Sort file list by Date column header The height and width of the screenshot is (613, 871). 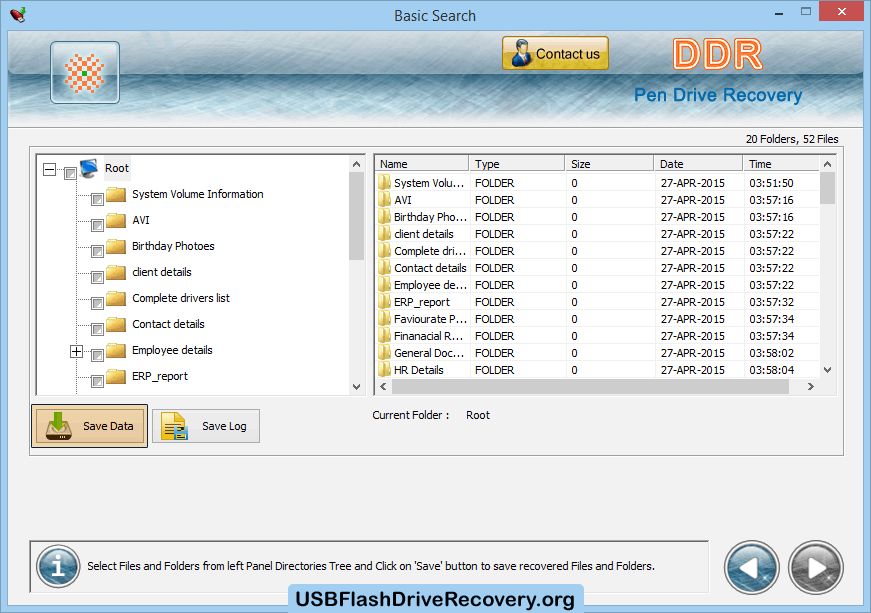[x=697, y=164]
